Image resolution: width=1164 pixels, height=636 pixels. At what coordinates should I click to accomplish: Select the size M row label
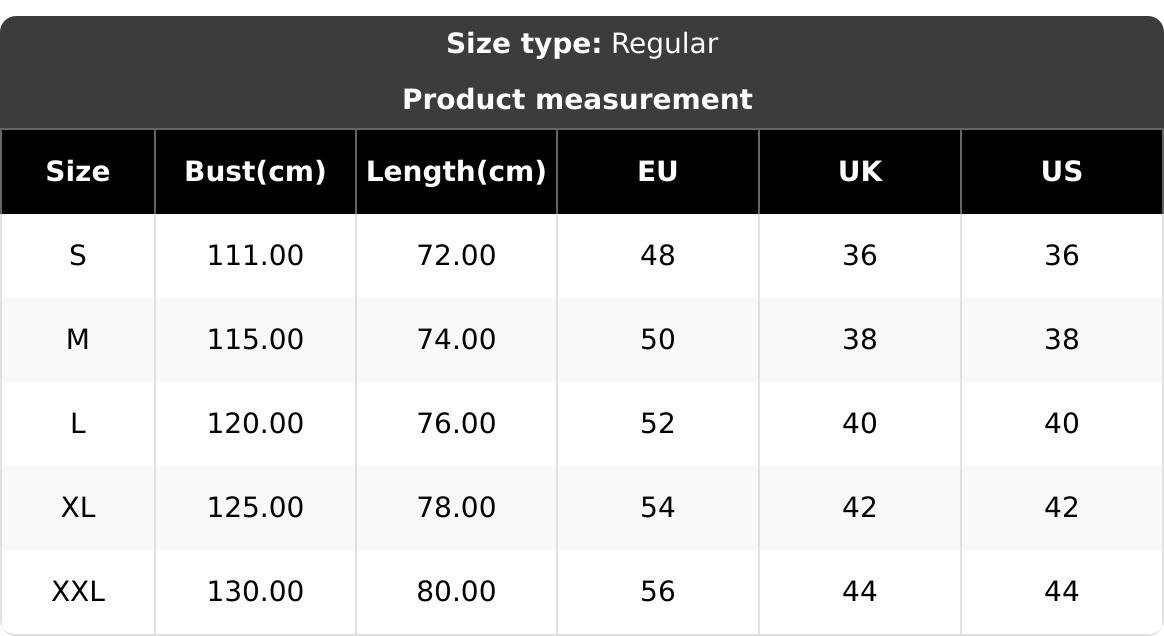pos(78,340)
